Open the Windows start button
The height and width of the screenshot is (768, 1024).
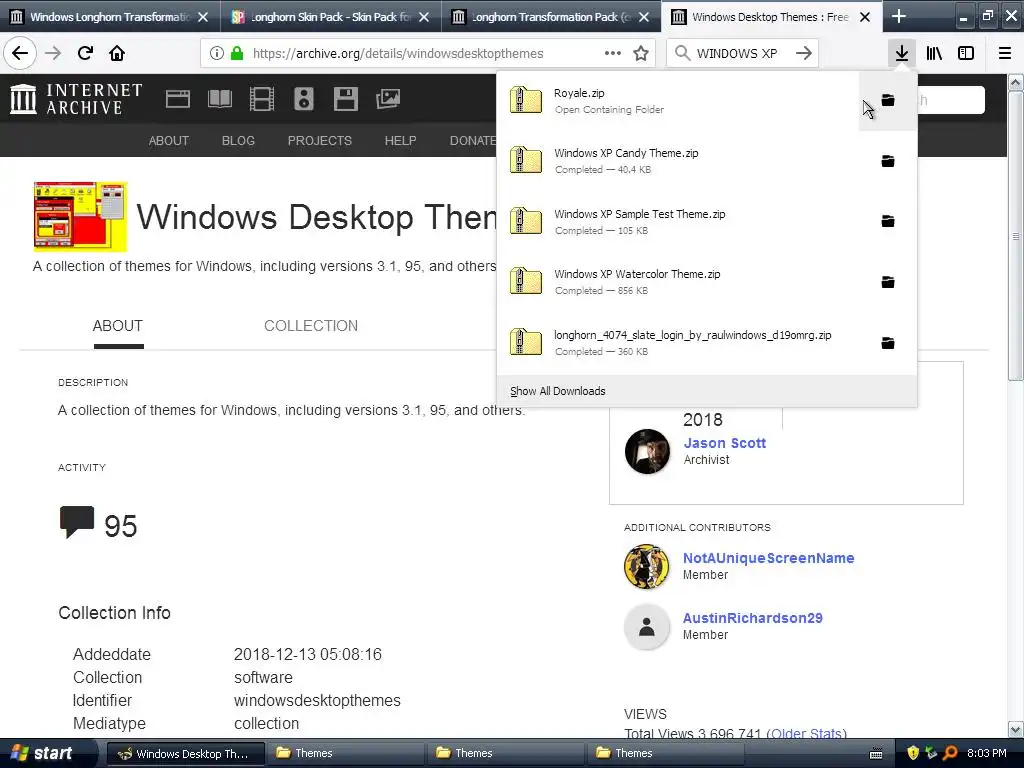tap(46, 753)
